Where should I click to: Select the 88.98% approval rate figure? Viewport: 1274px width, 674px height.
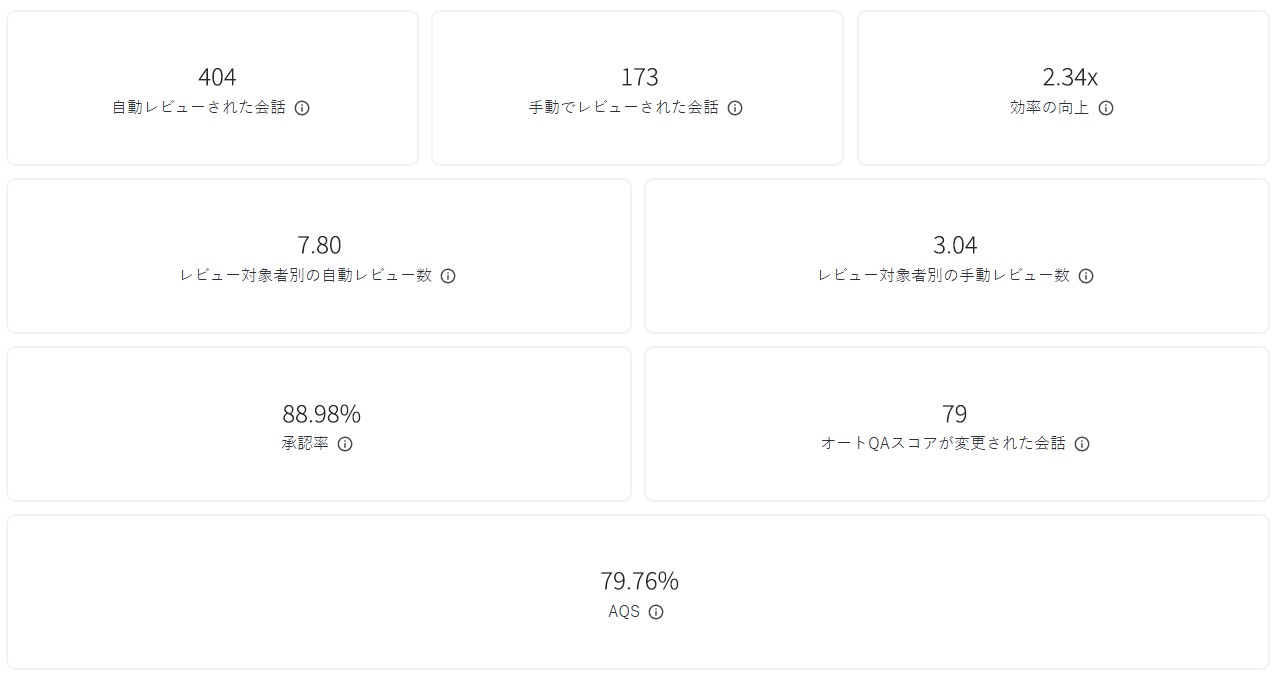tap(321, 413)
